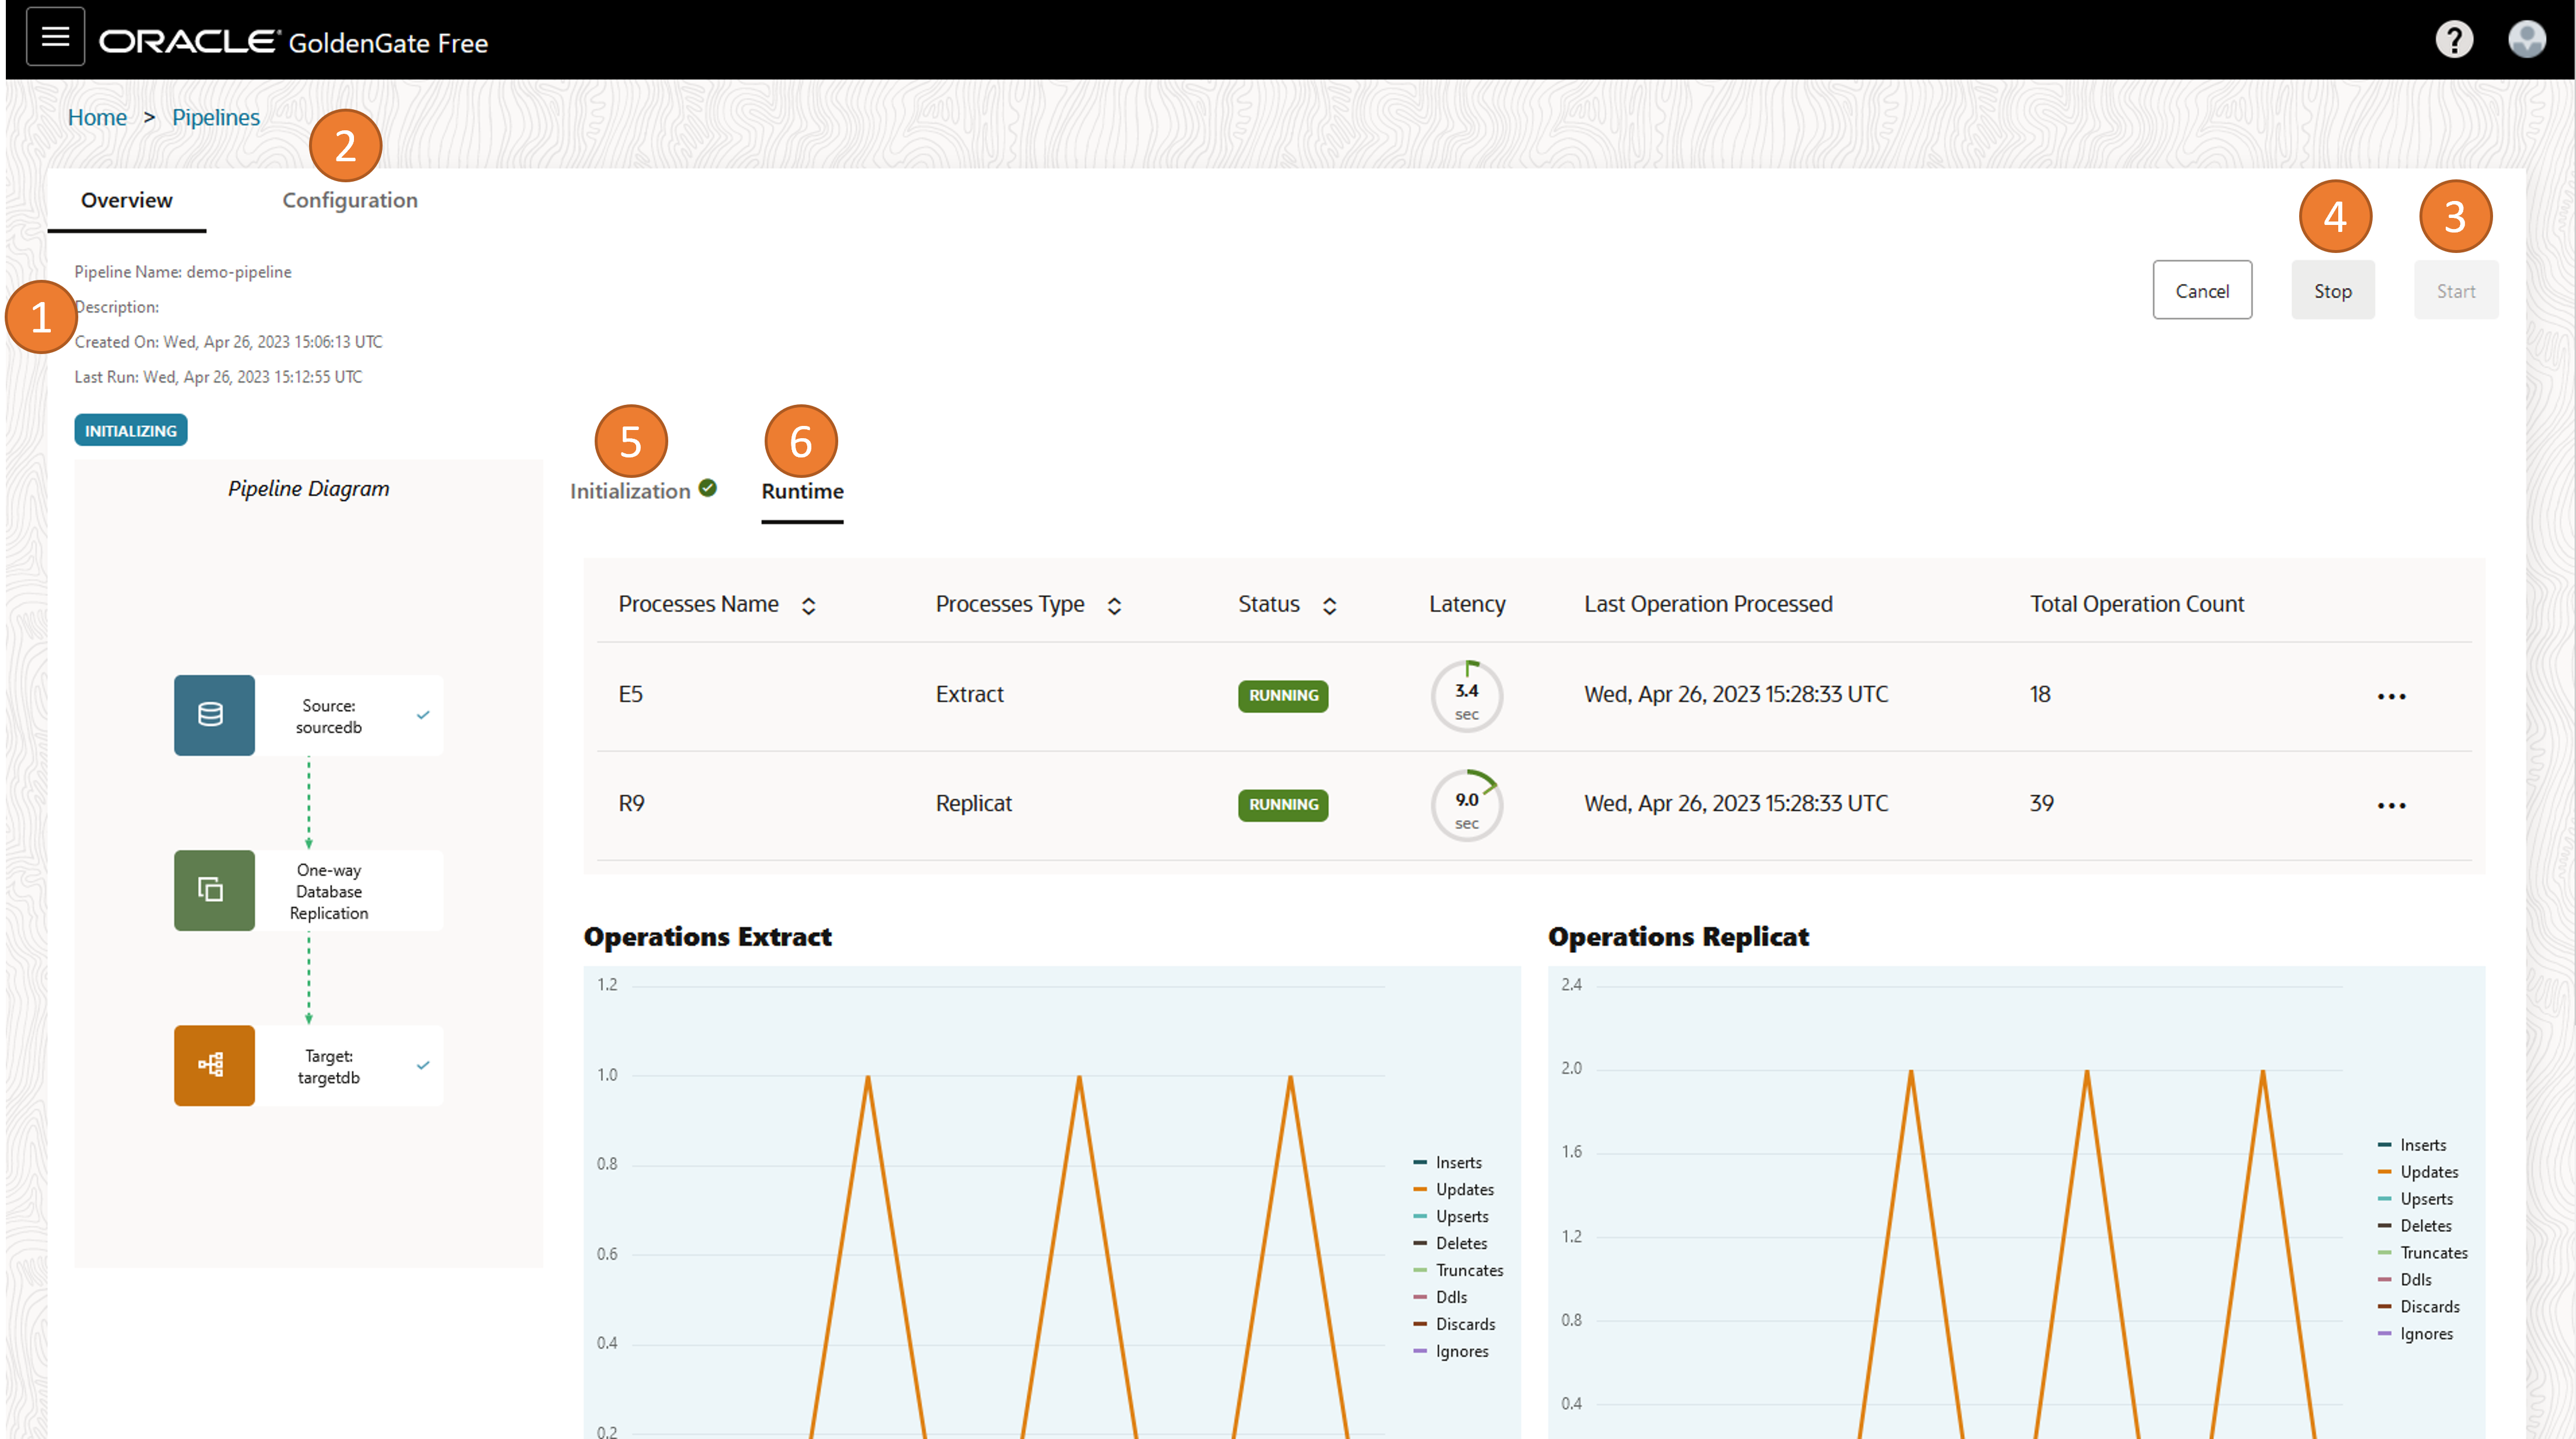This screenshot has width=2576, height=1439.
Task: Click the checkmark beside Source sourcedb
Action: click(423, 715)
